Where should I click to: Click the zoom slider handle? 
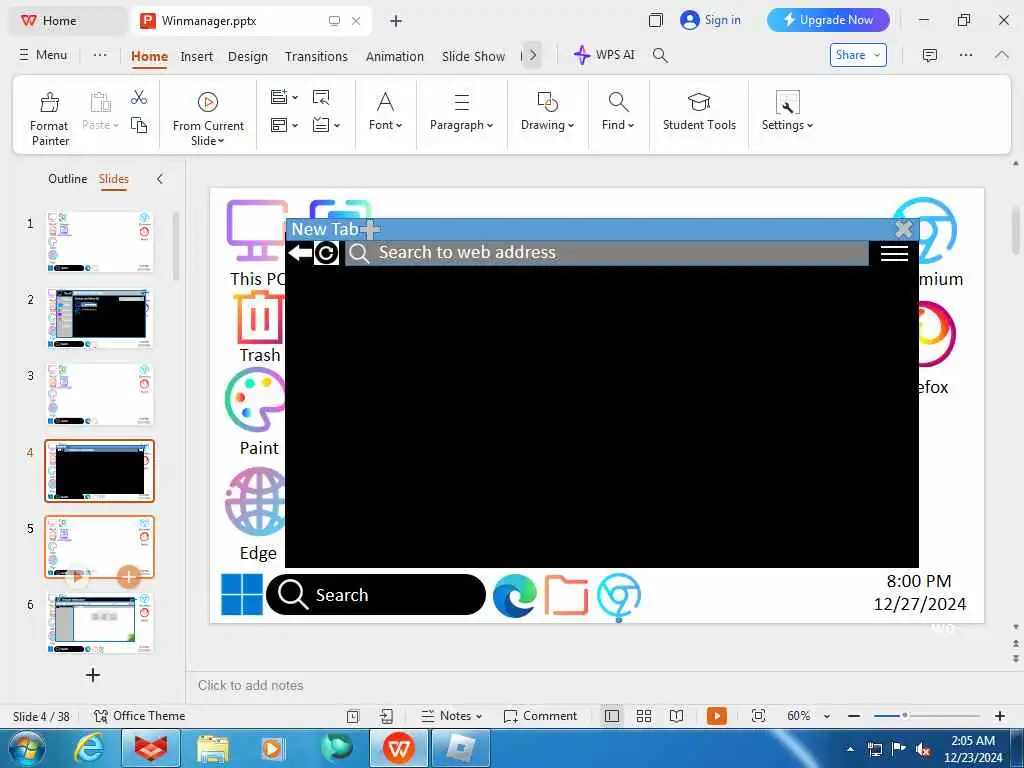coord(905,716)
